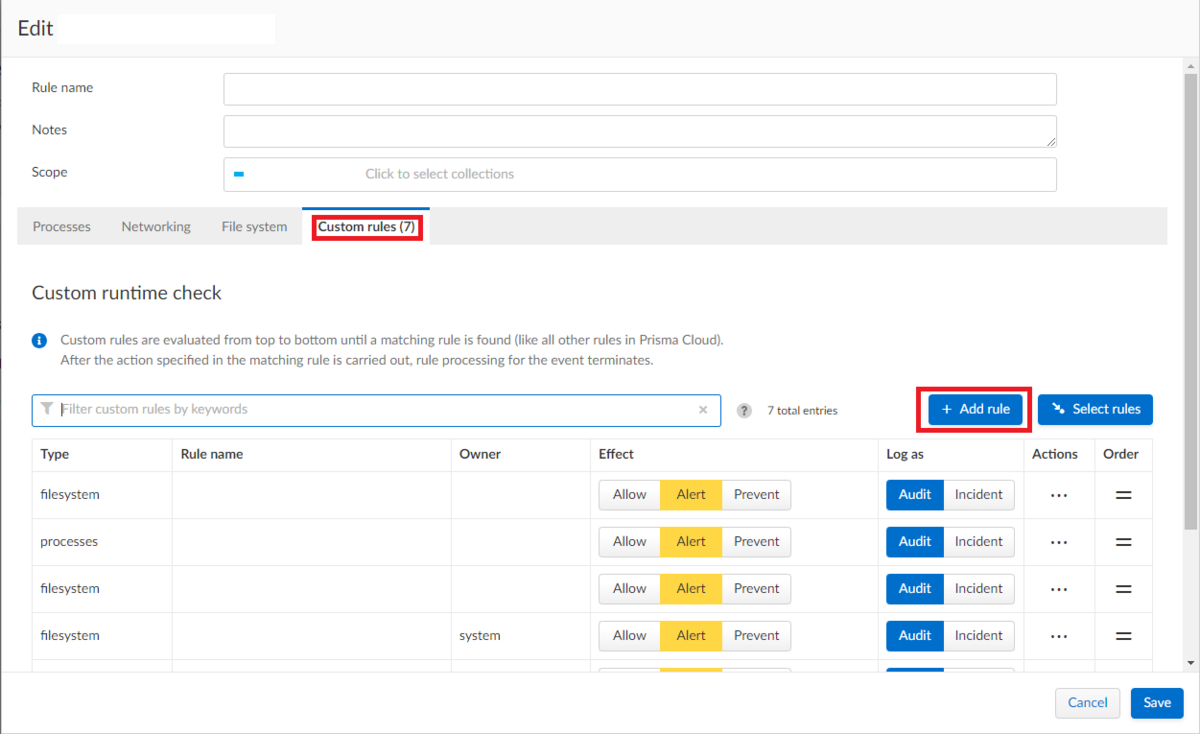Switch to the Networking tab

(x=156, y=227)
